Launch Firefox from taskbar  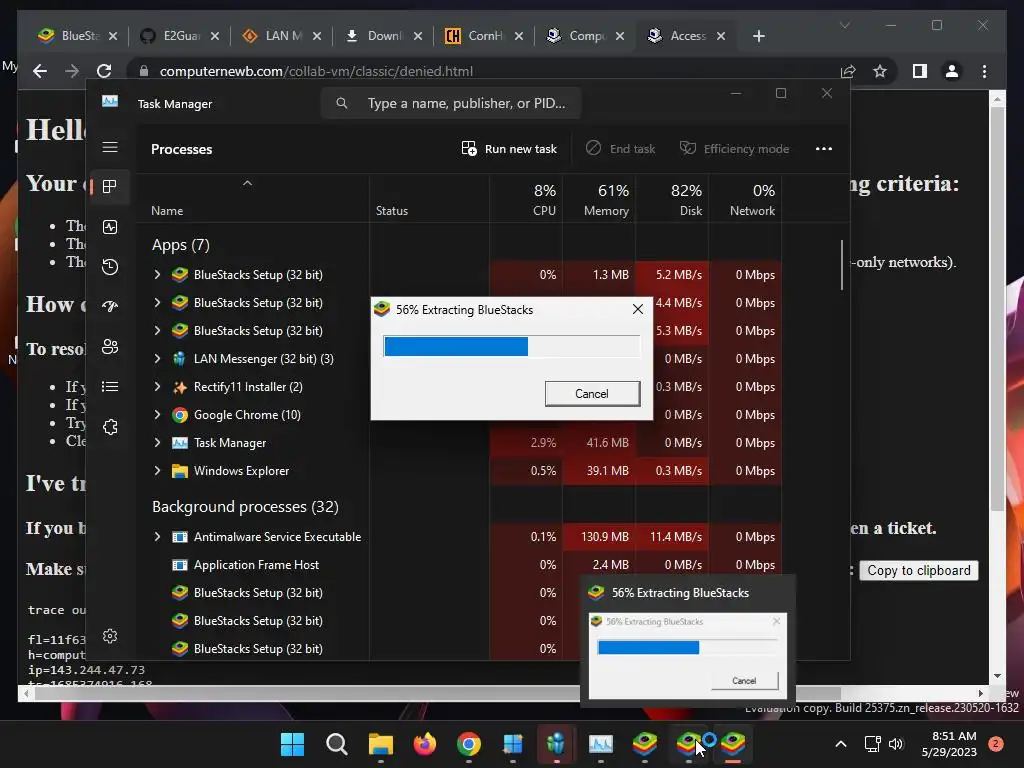tap(424, 744)
